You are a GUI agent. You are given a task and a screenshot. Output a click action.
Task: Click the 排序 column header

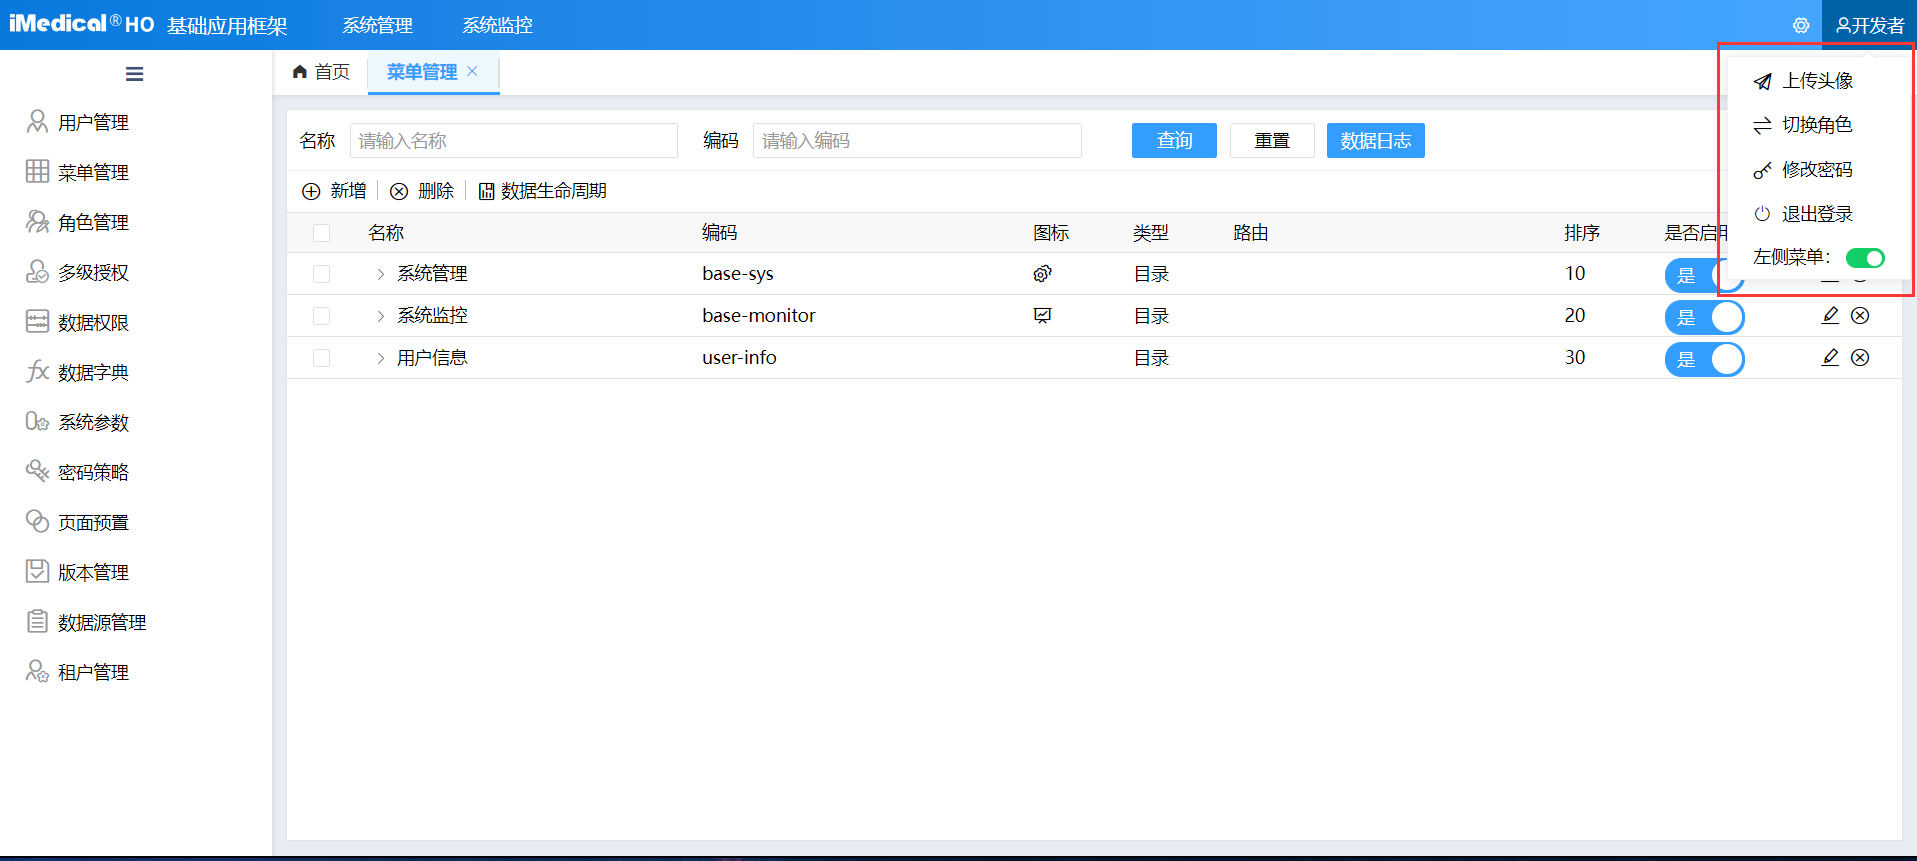coord(1582,233)
